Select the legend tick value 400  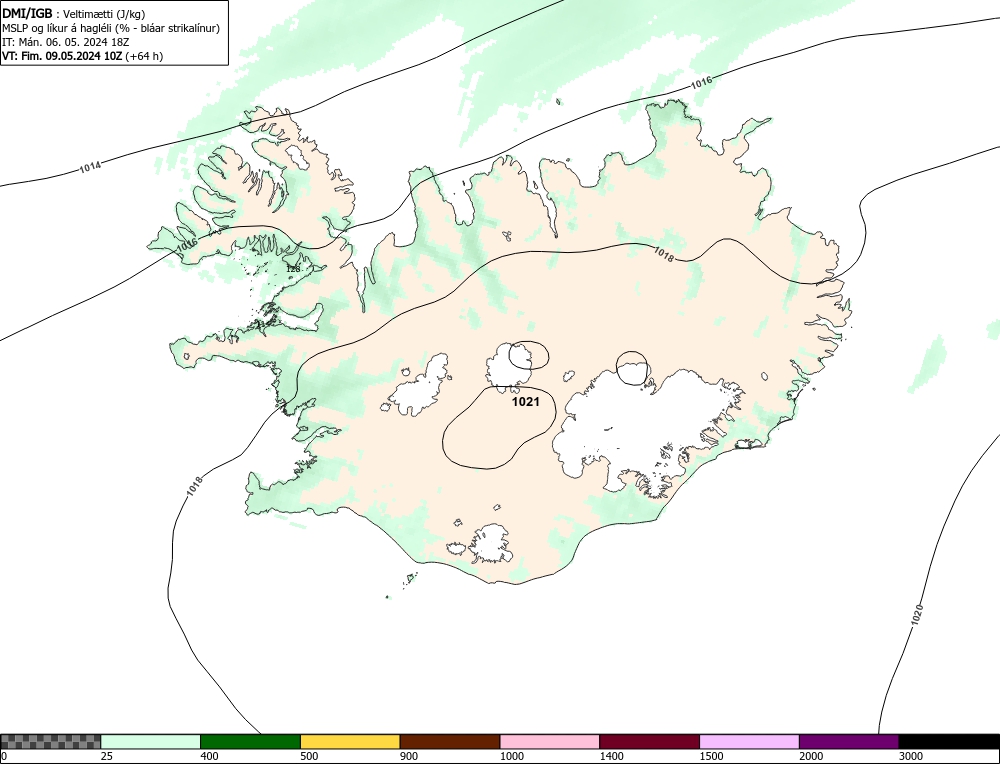point(209,756)
